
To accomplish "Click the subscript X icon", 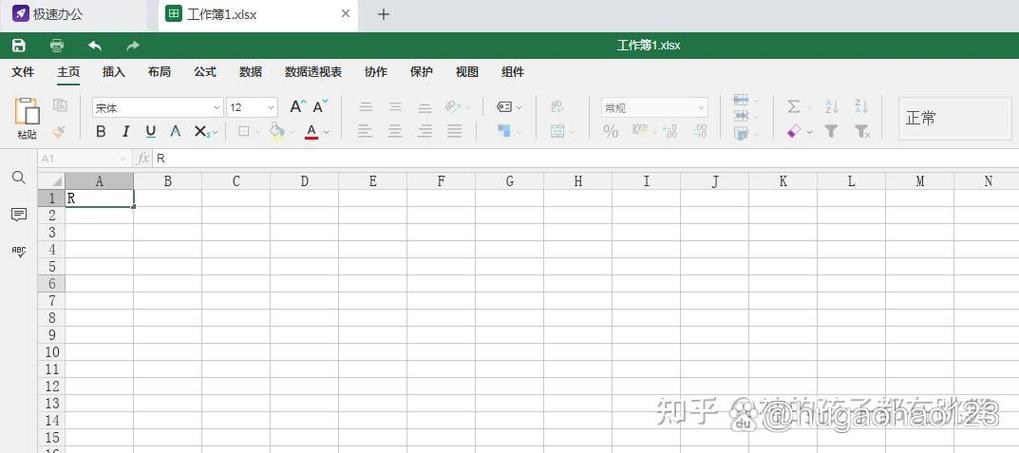I will point(201,131).
